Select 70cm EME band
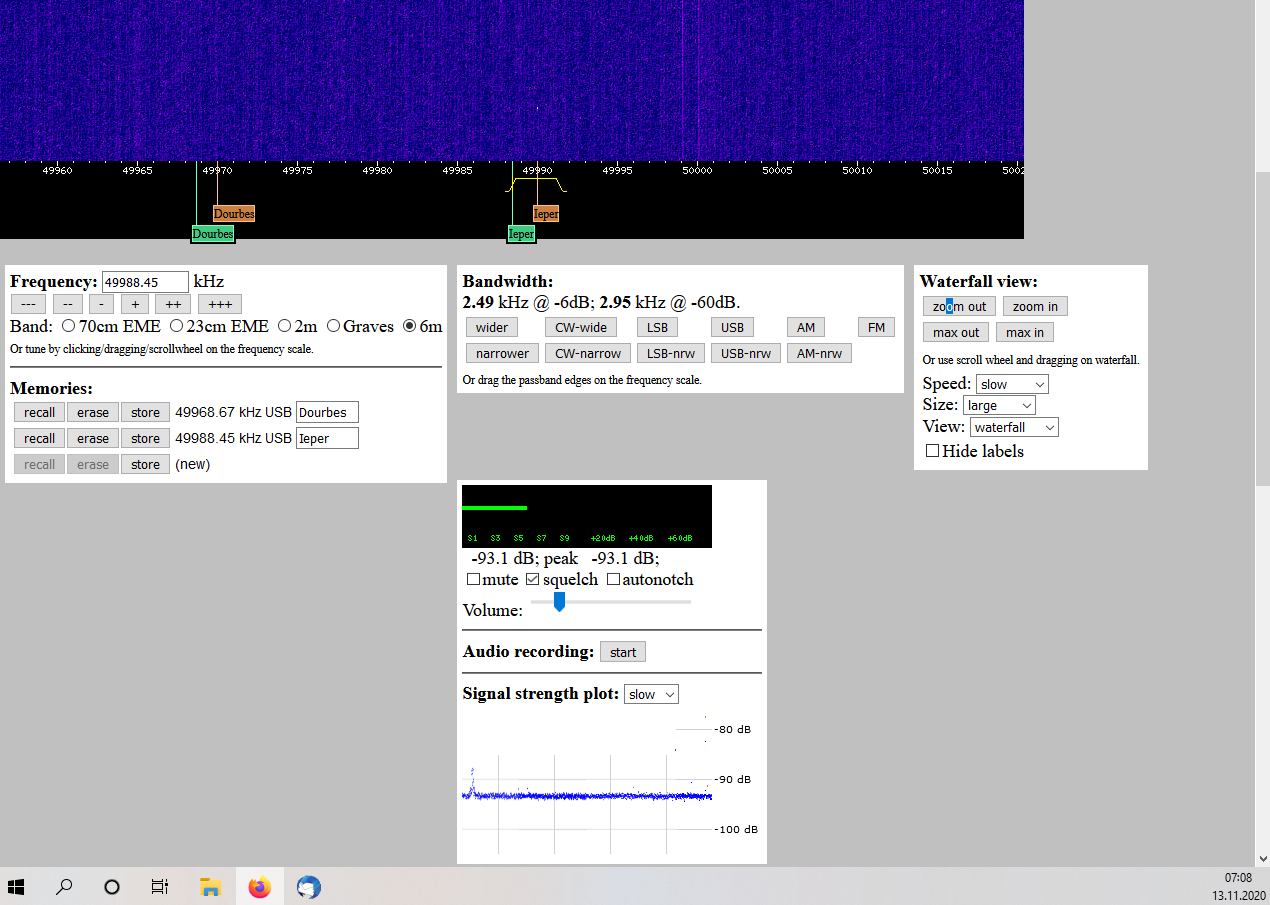Screen dimensions: 1270x905 pos(69,326)
